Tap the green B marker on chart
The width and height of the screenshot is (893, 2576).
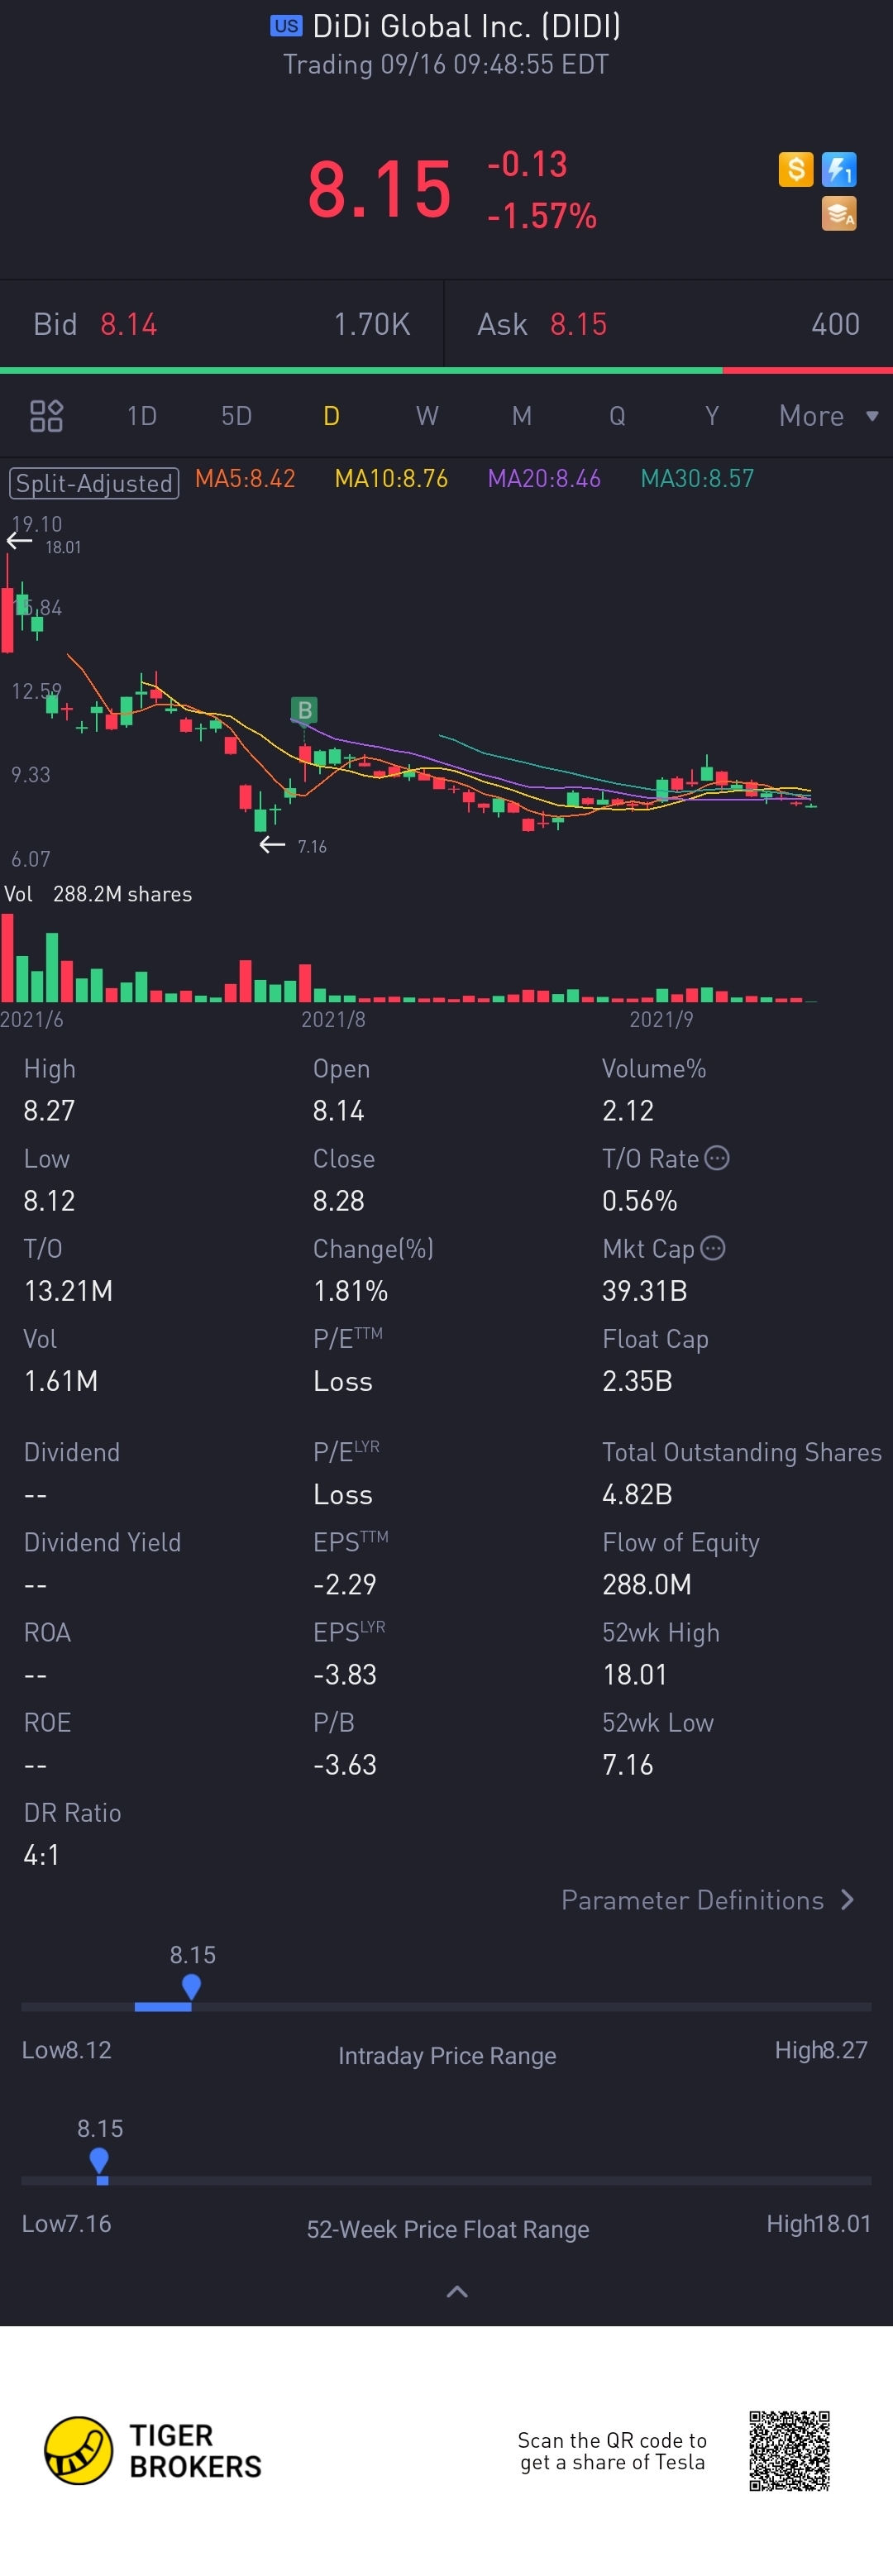tap(304, 710)
